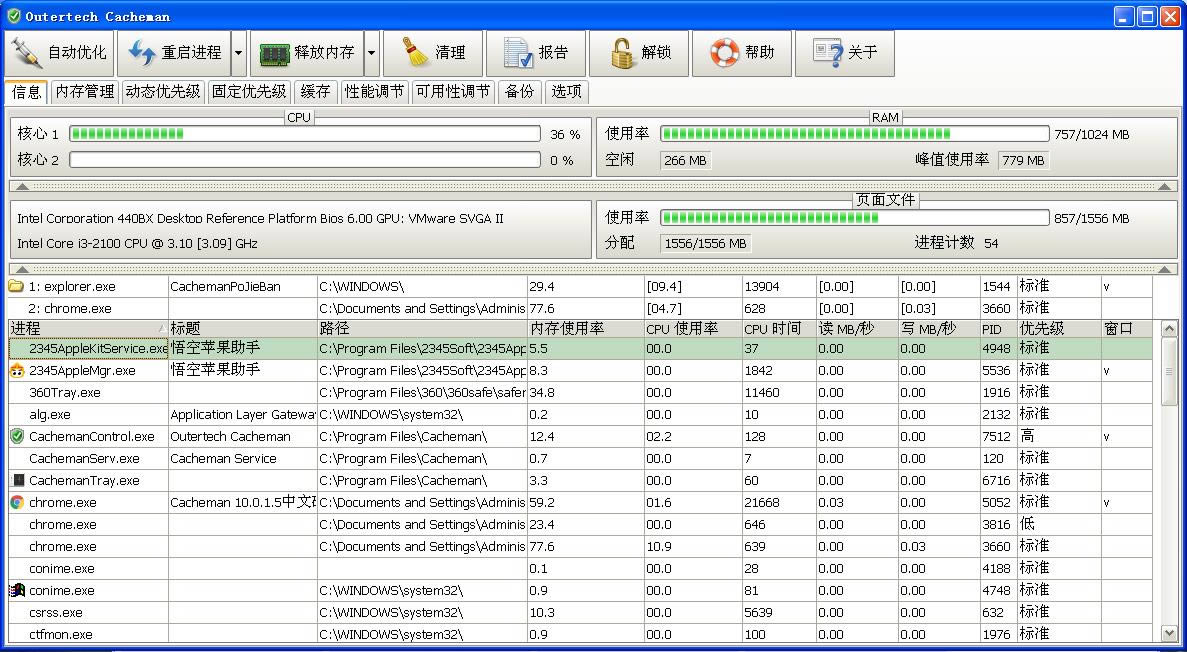Click the 空闲 266 MB value
The height and width of the screenshot is (652, 1187).
pyautogui.click(x=686, y=161)
